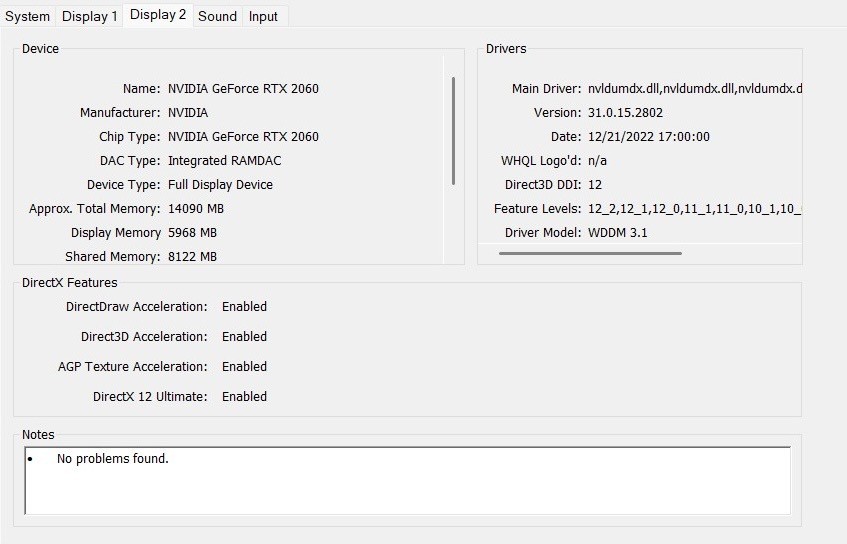Viewport: 847px width, 544px height.
Task: Click the Drivers panel horizontal scrollbar
Action: point(590,253)
